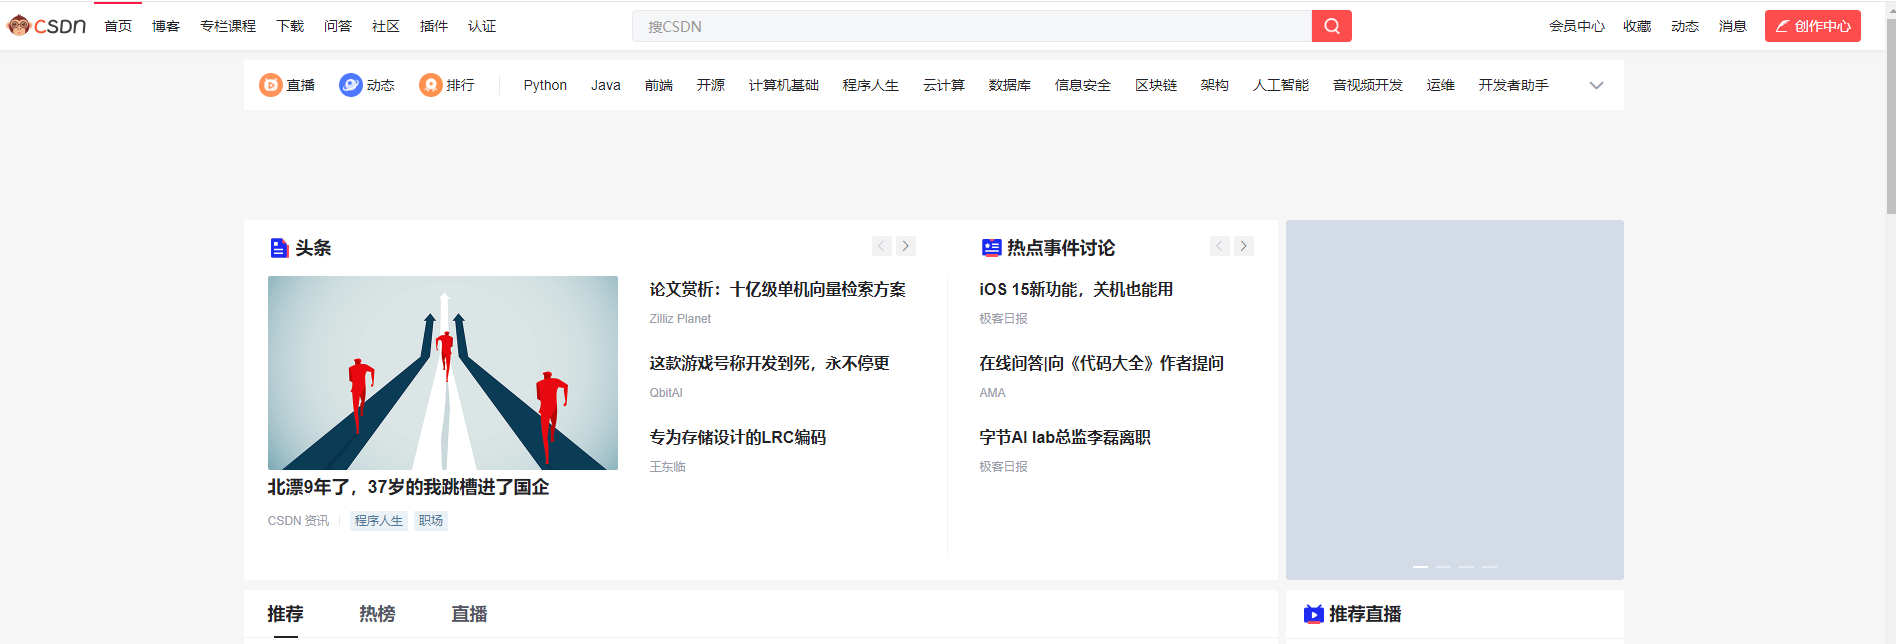Expand the category bar chevron
1896x644 pixels.
(x=1596, y=85)
